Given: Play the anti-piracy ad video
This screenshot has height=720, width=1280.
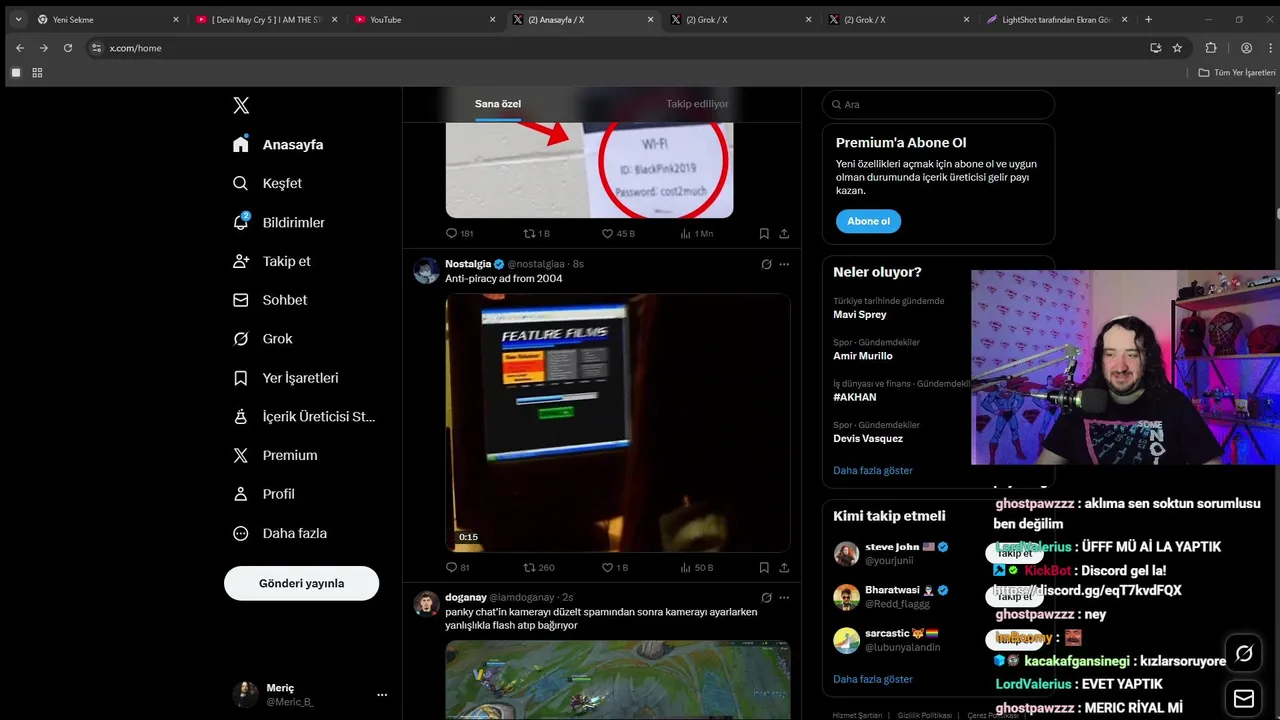Looking at the screenshot, I should tap(618, 422).
